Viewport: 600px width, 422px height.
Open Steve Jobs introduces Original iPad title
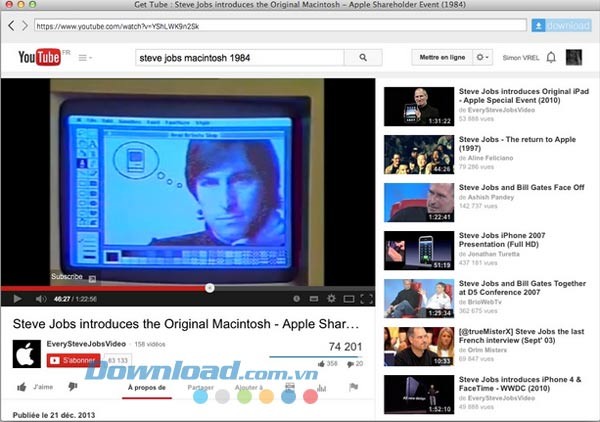[x=524, y=96]
